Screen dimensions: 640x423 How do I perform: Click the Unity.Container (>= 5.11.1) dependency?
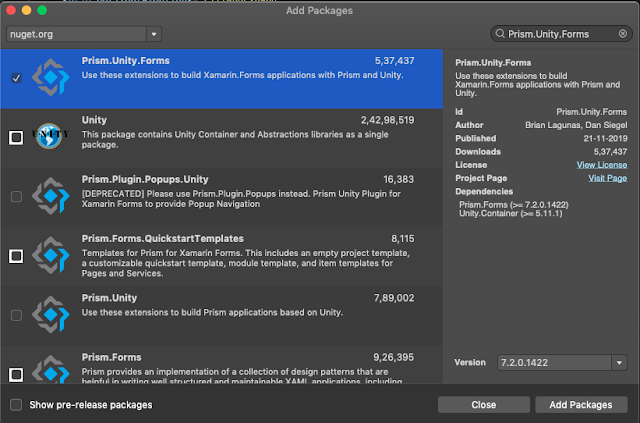click(x=510, y=213)
